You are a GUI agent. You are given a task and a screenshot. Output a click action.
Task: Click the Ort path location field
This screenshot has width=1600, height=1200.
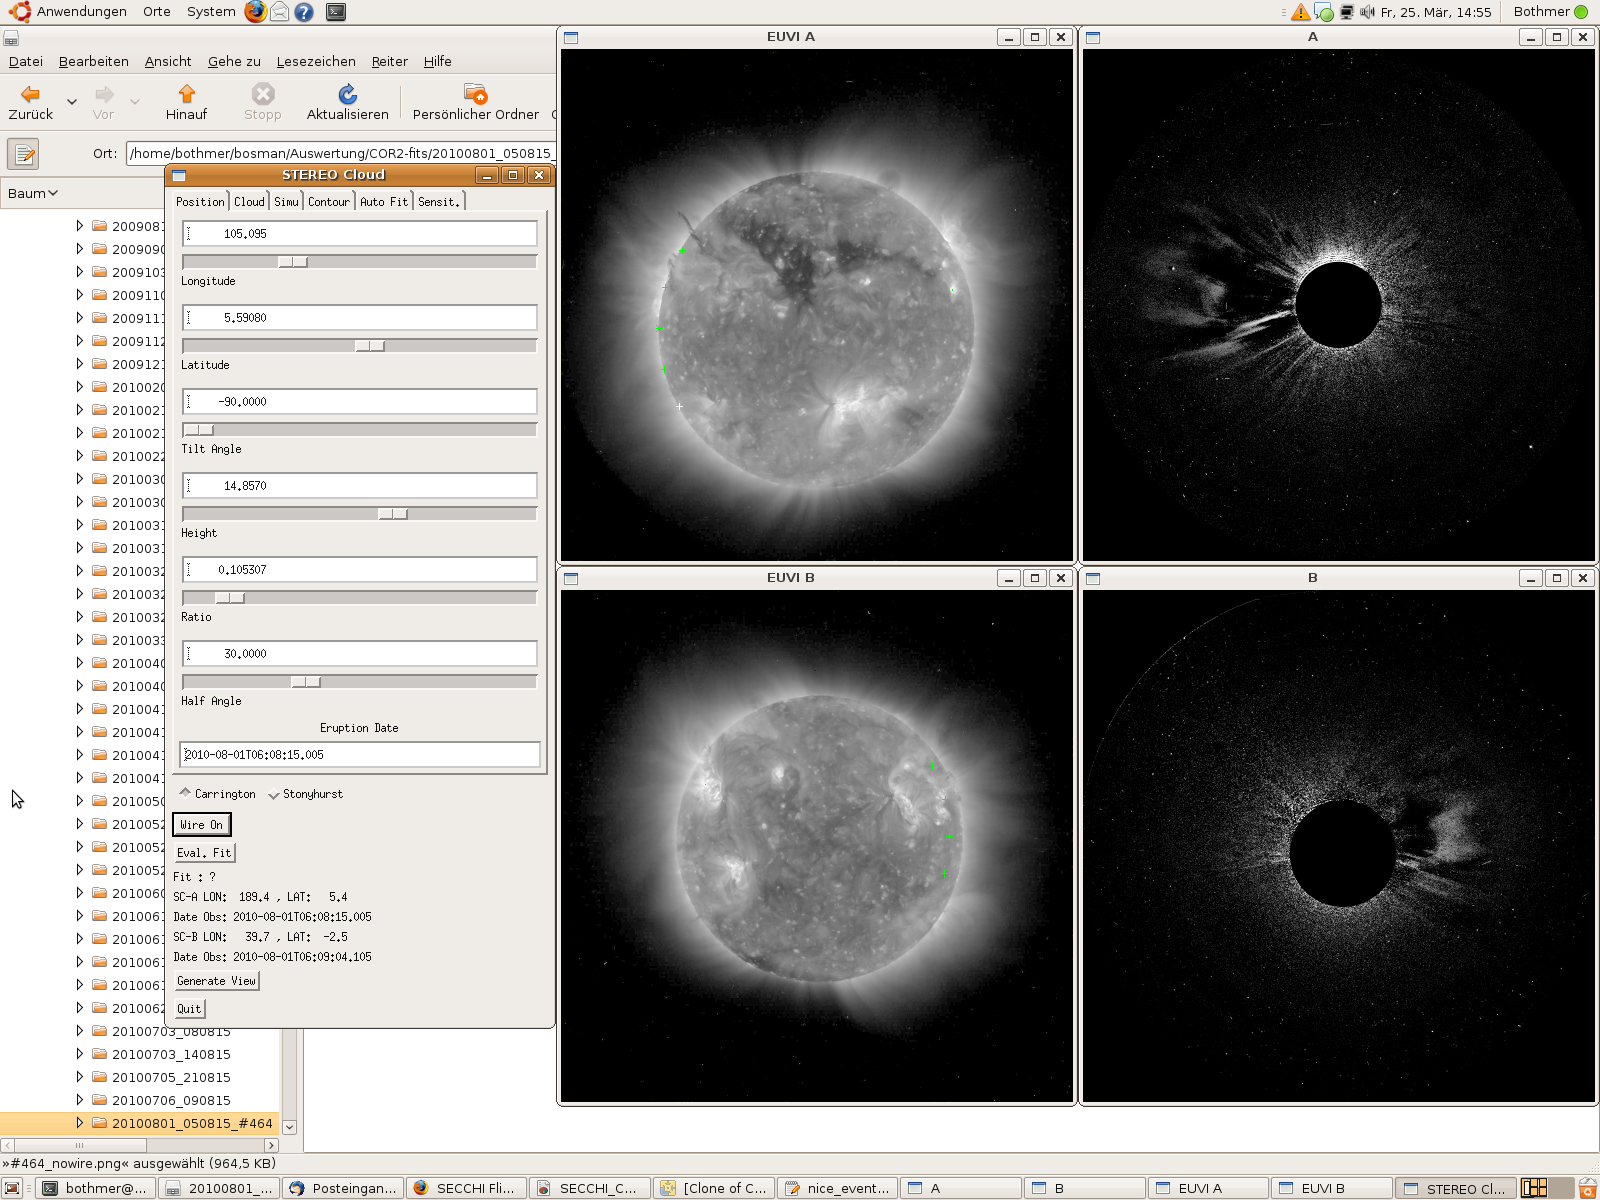pos(340,153)
